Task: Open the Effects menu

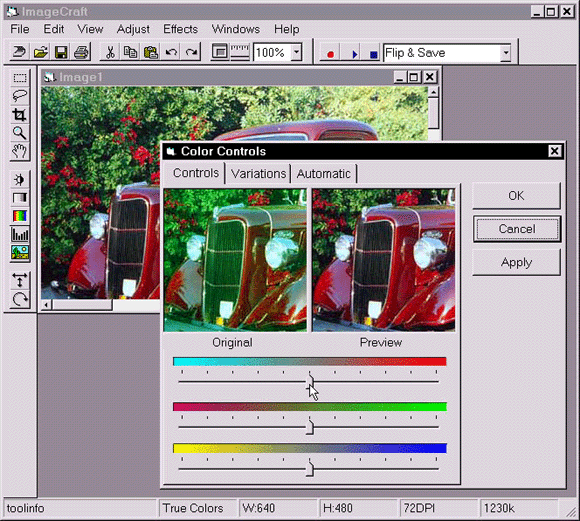Action: coord(181,29)
